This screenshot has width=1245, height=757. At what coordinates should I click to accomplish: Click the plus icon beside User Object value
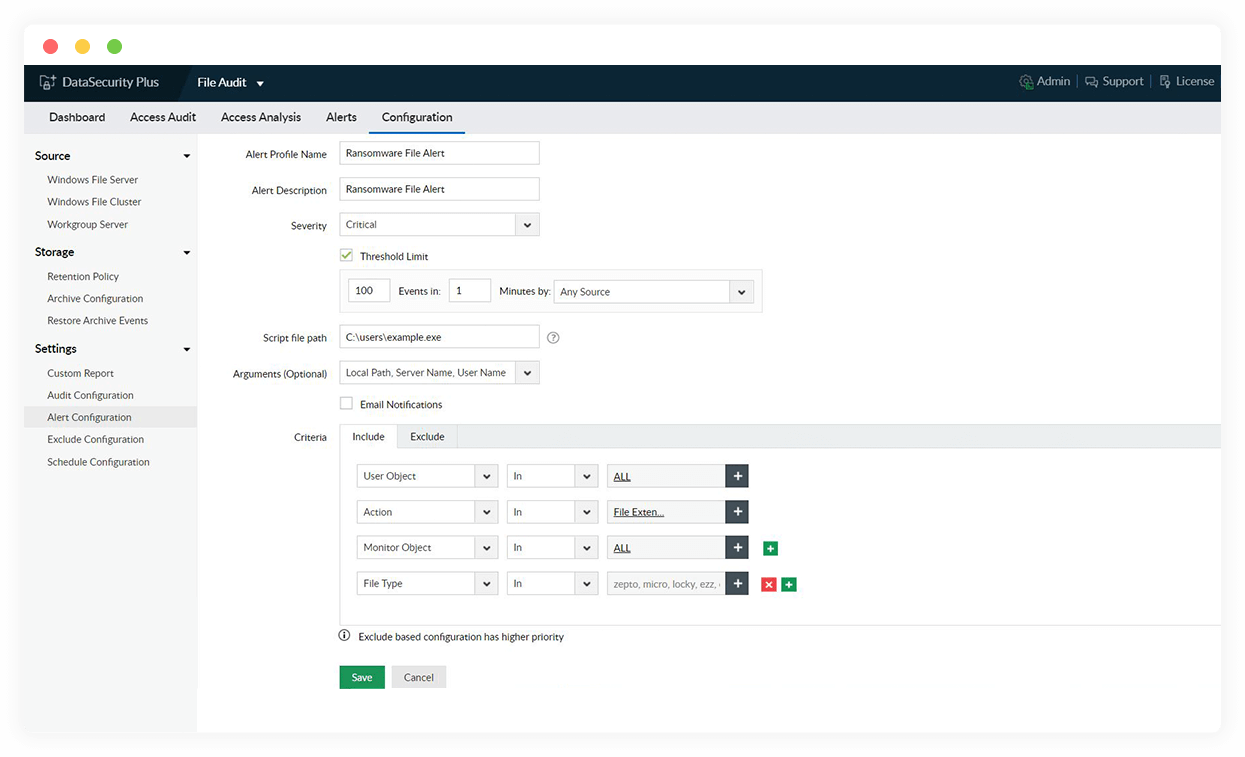click(737, 476)
